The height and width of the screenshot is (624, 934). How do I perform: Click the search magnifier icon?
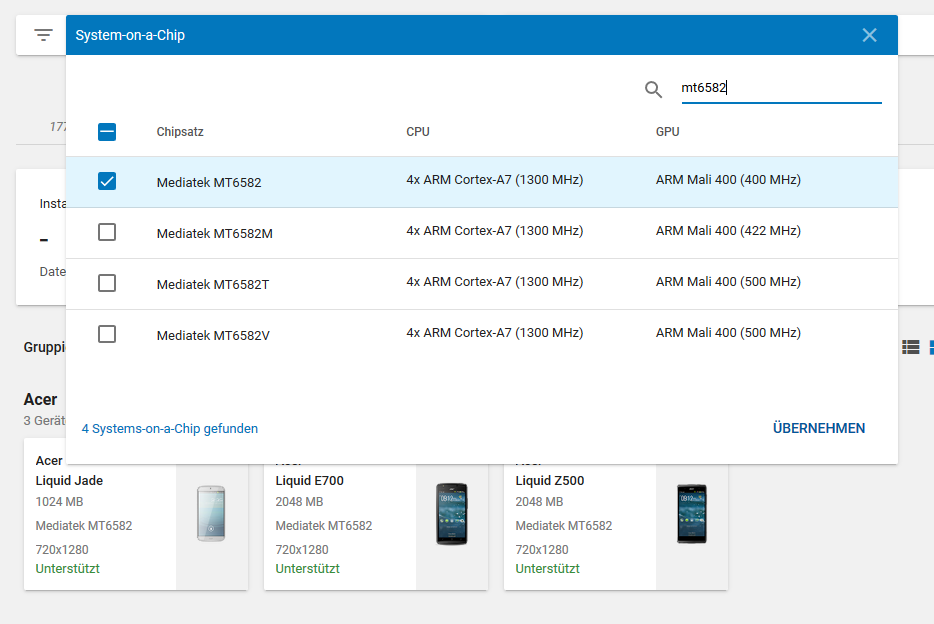[x=653, y=89]
